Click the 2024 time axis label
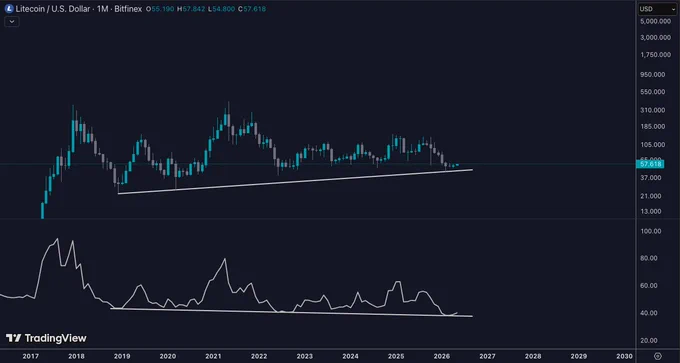The width and height of the screenshot is (680, 363). pos(350,356)
